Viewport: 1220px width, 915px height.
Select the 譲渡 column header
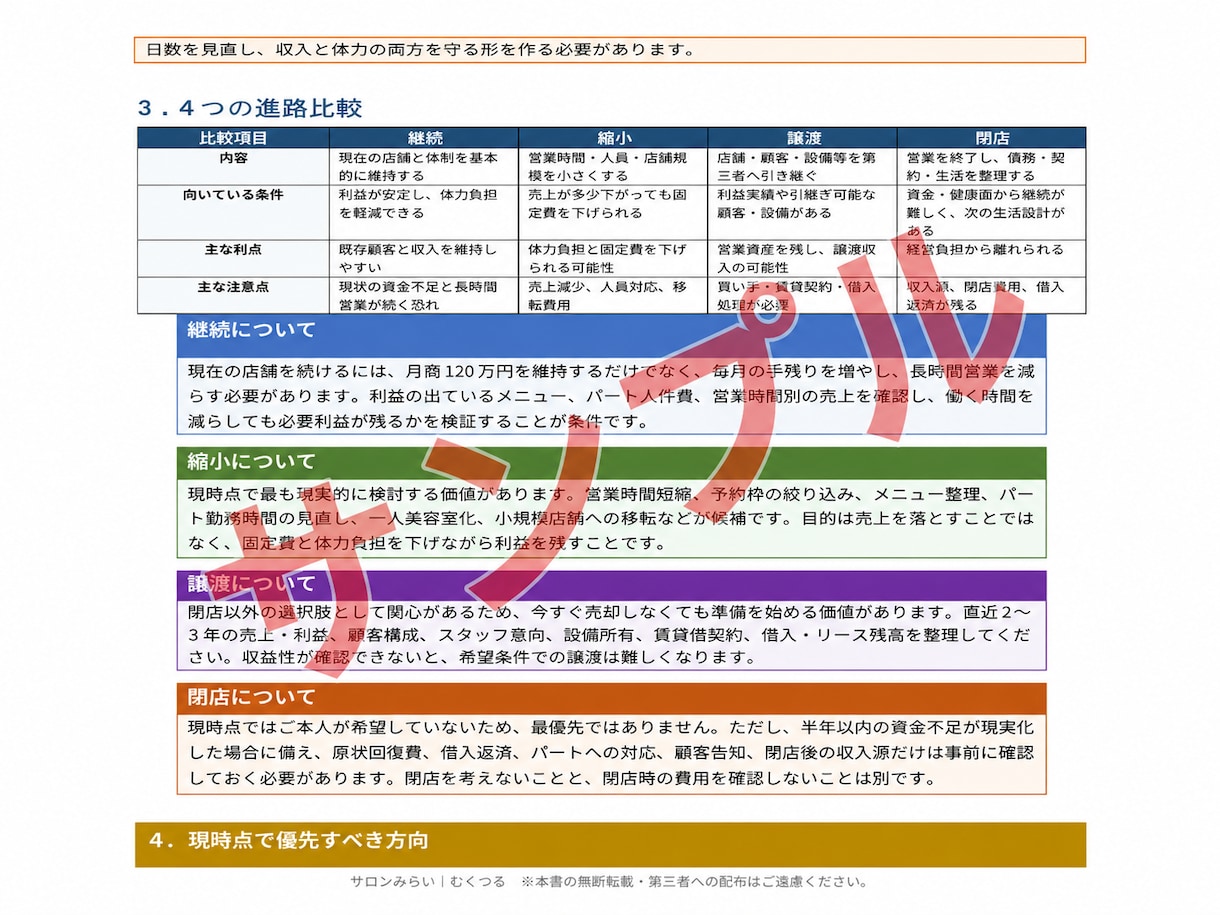click(x=802, y=138)
